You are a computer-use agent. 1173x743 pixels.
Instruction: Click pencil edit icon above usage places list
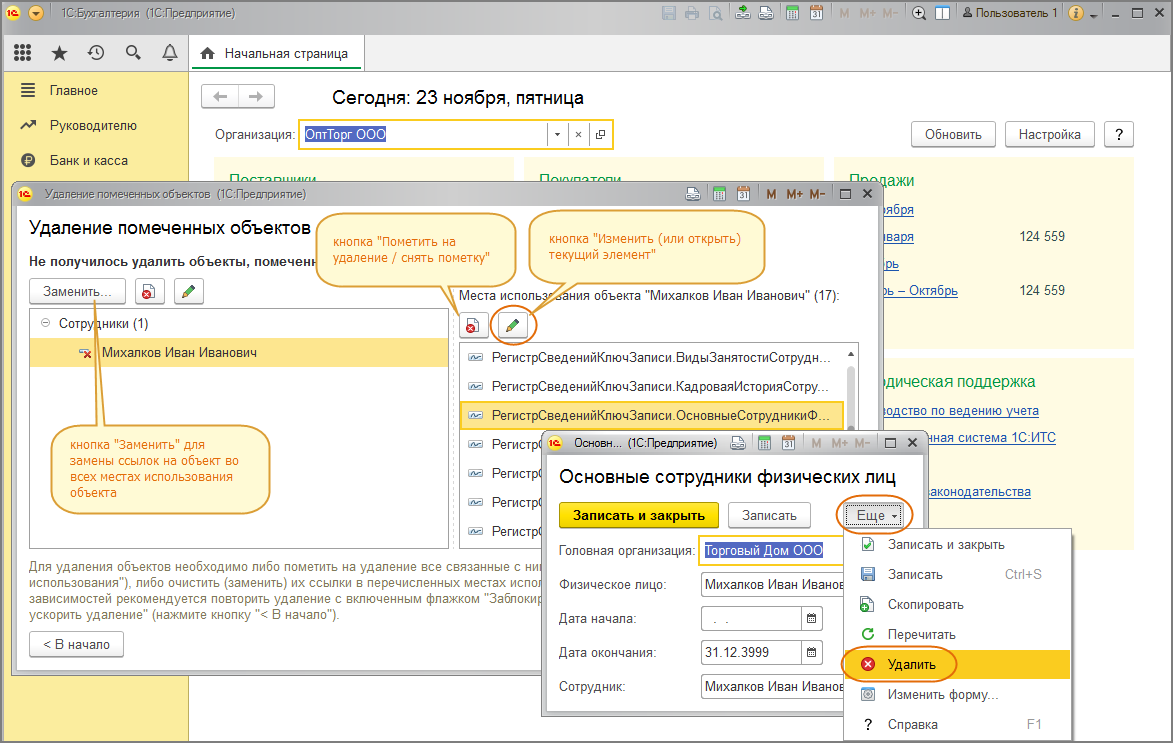click(x=512, y=325)
